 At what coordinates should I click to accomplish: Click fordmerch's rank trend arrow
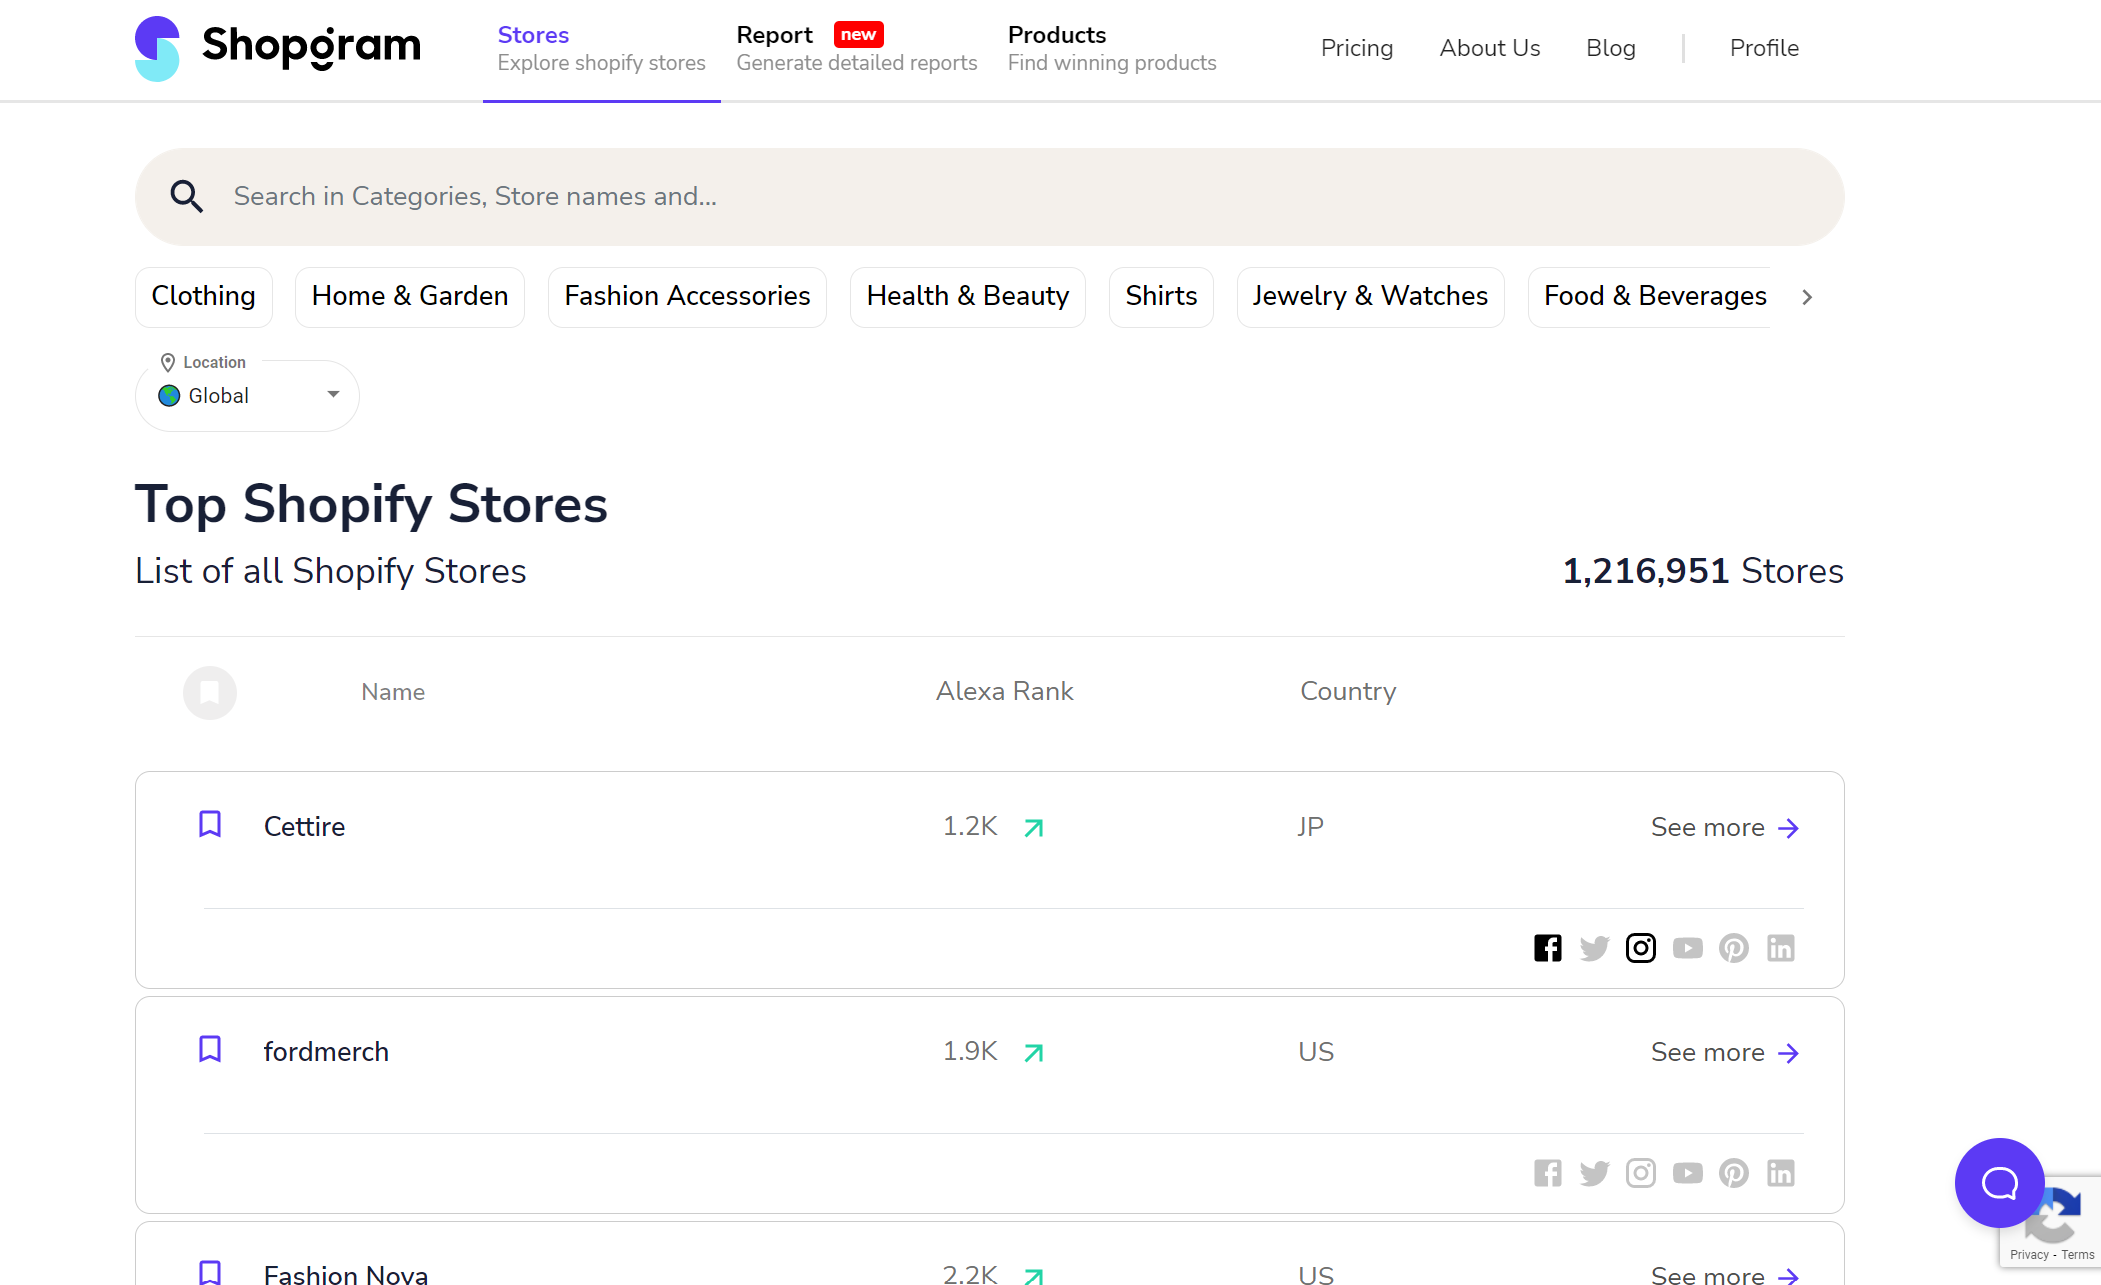click(1034, 1053)
